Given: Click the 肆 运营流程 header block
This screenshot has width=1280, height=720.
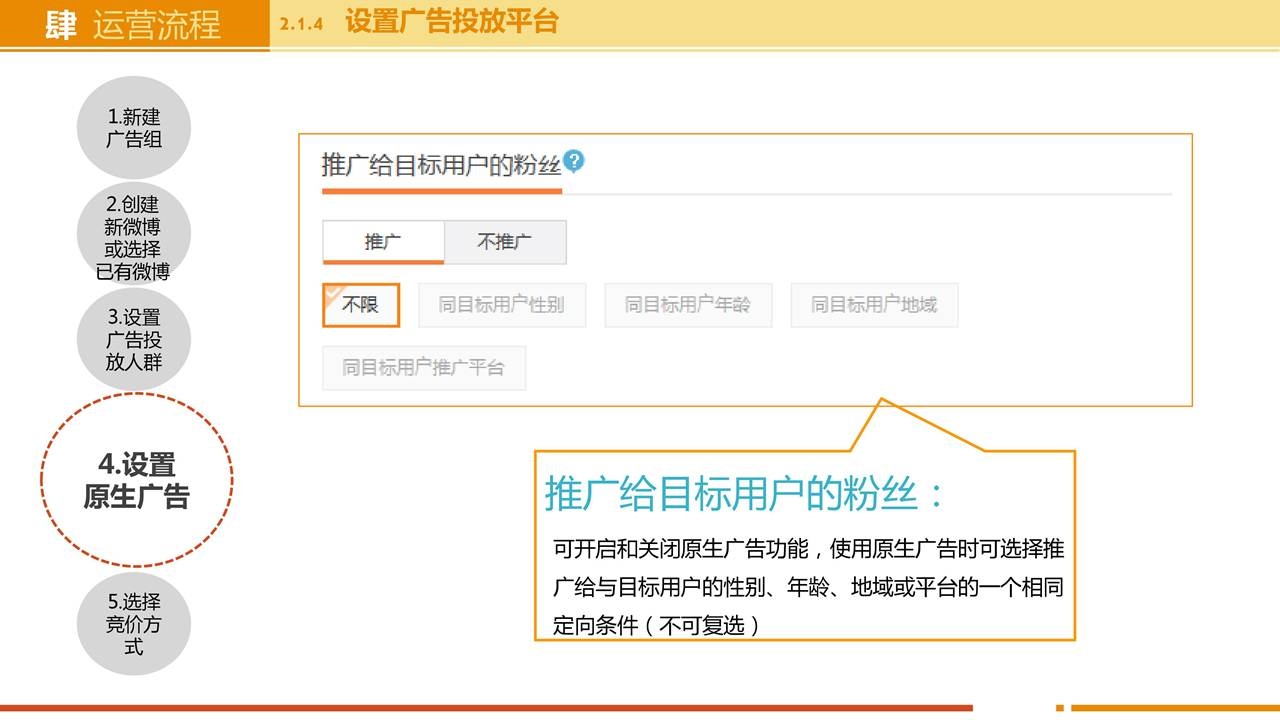Looking at the screenshot, I should [134, 25].
